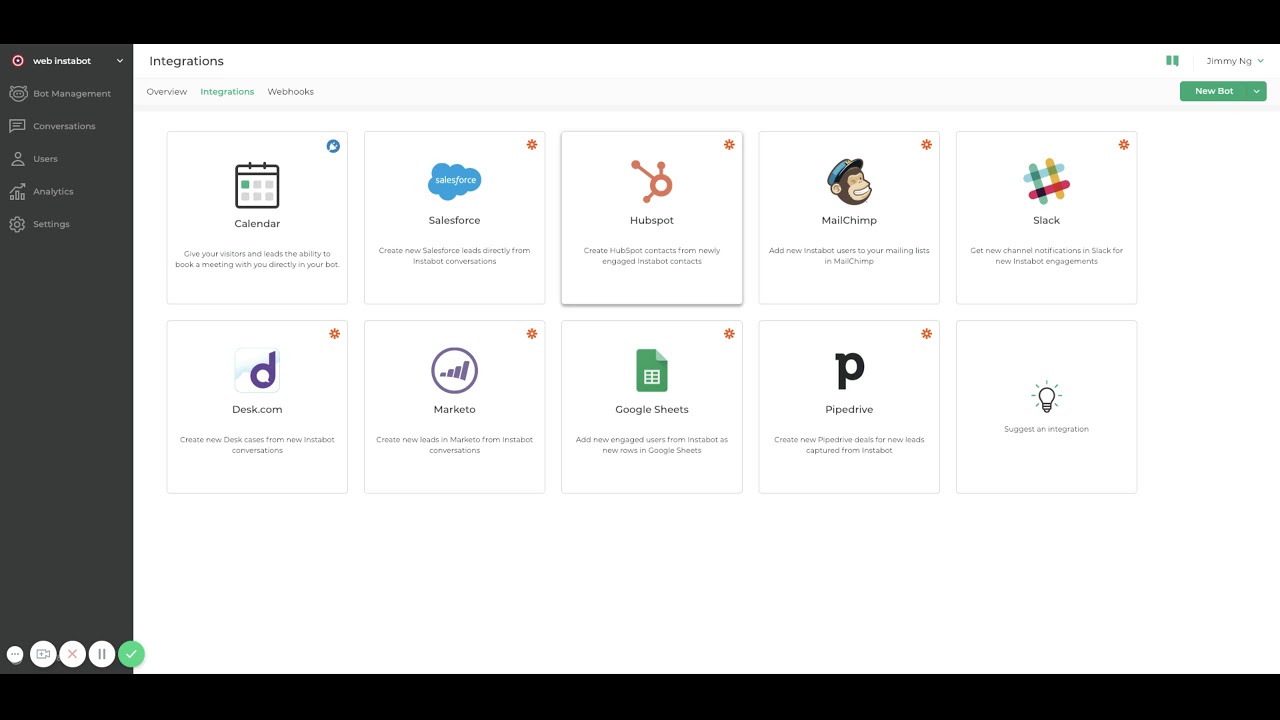
Task: Click the Slack channel notifications description
Action: pyautogui.click(x=1046, y=256)
